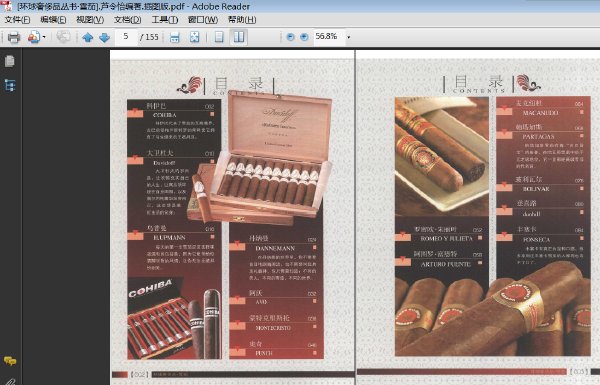Image resolution: width=600 pixels, height=385 pixels.
Task: Go to previous page with up arrow
Action: pos(88,37)
